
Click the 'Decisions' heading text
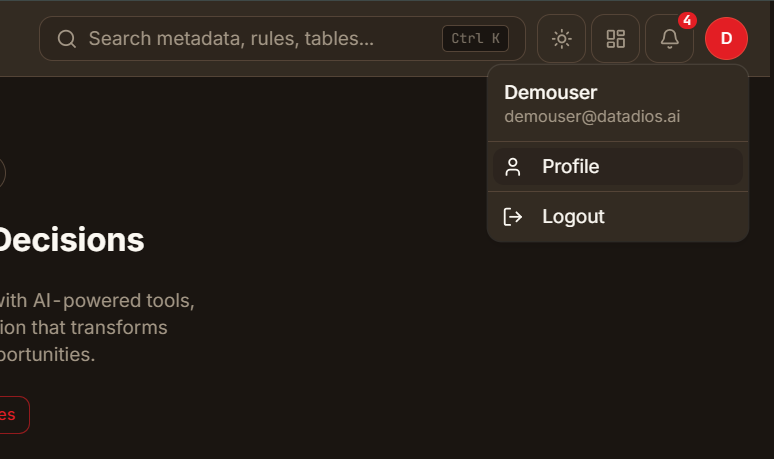pyautogui.click(x=71, y=240)
